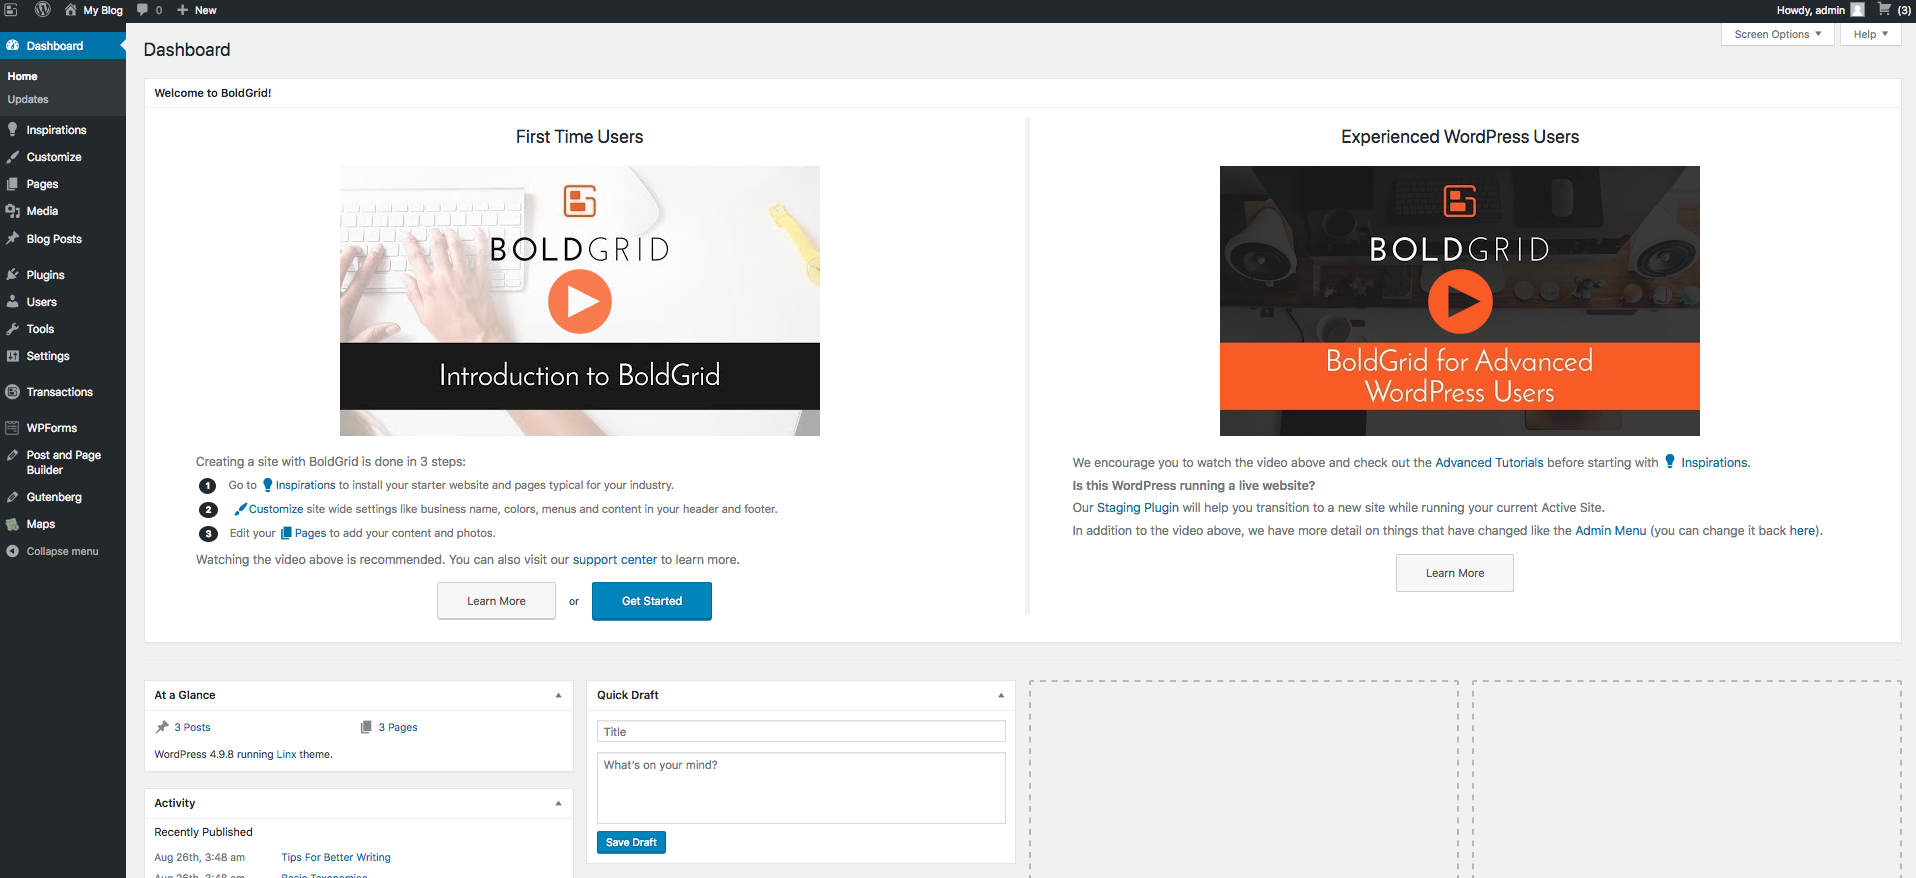The width and height of the screenshot is (1916, 878).
Task: Click the WPForms icon in sidebar
Action: tap(13, 428)
